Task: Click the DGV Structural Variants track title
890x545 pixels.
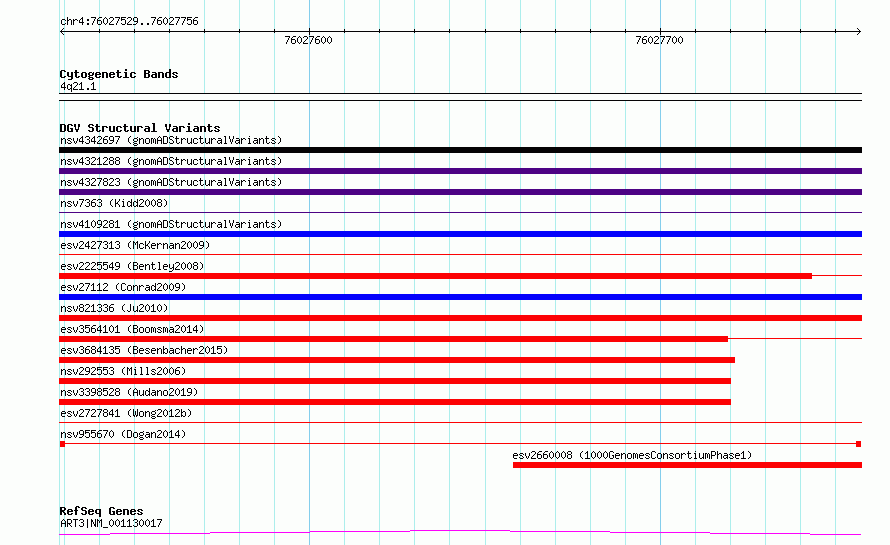Action: coord(140,128)
